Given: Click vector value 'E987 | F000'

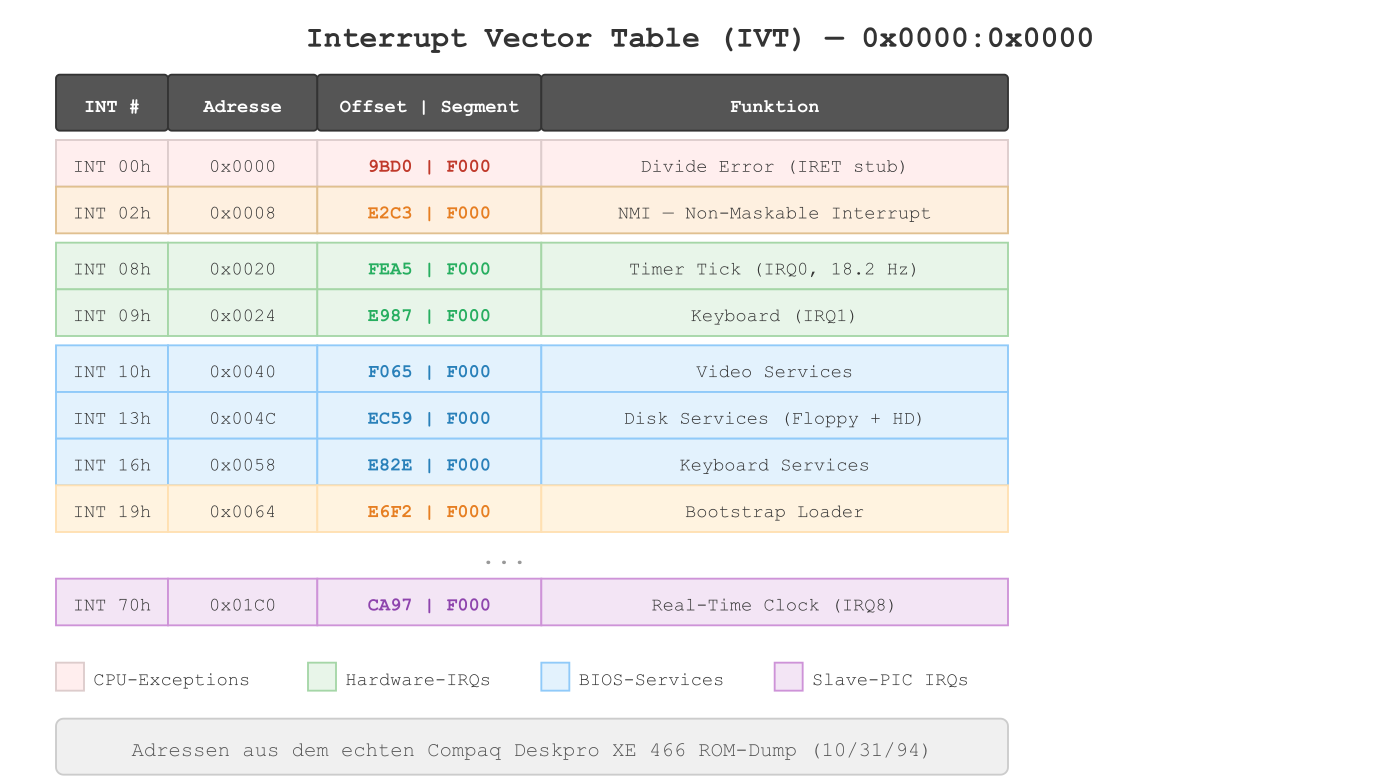Looking at the screenshot, I should pyautogui.click(x=429, y=313).
